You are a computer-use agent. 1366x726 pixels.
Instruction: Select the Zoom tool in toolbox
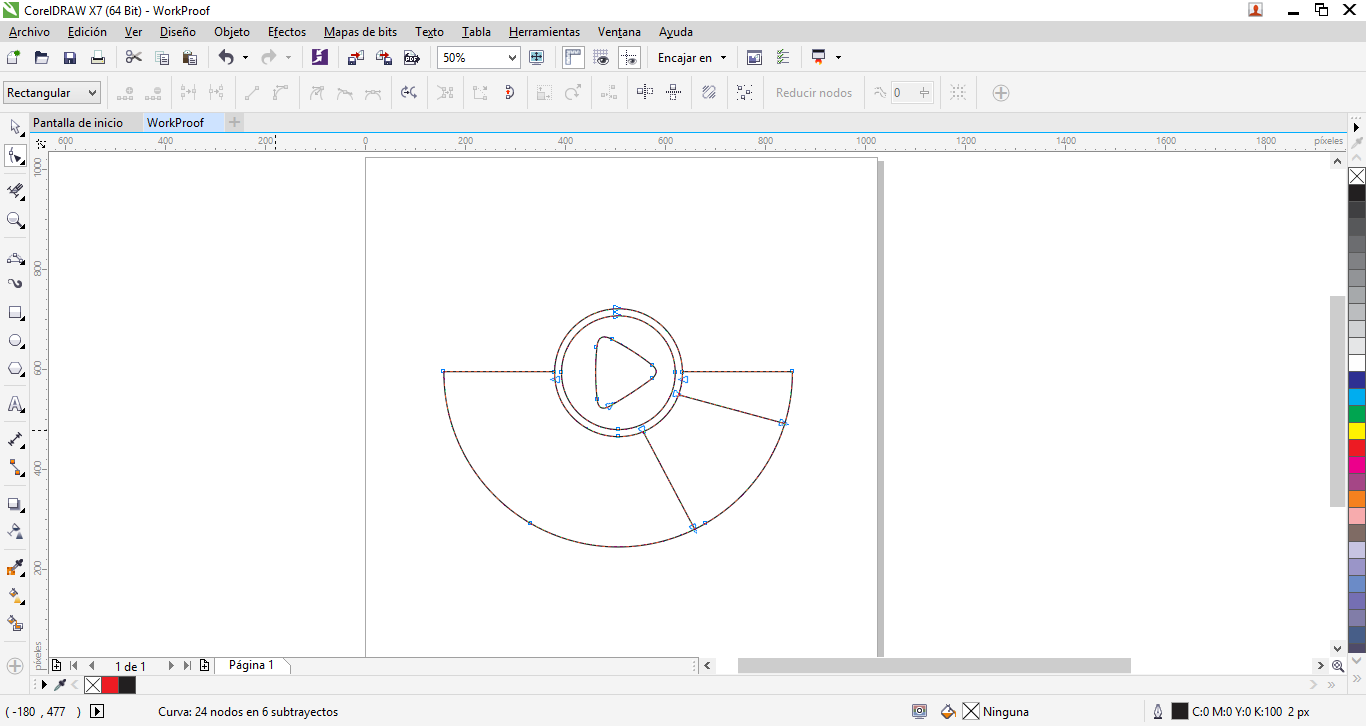(15, 220)
